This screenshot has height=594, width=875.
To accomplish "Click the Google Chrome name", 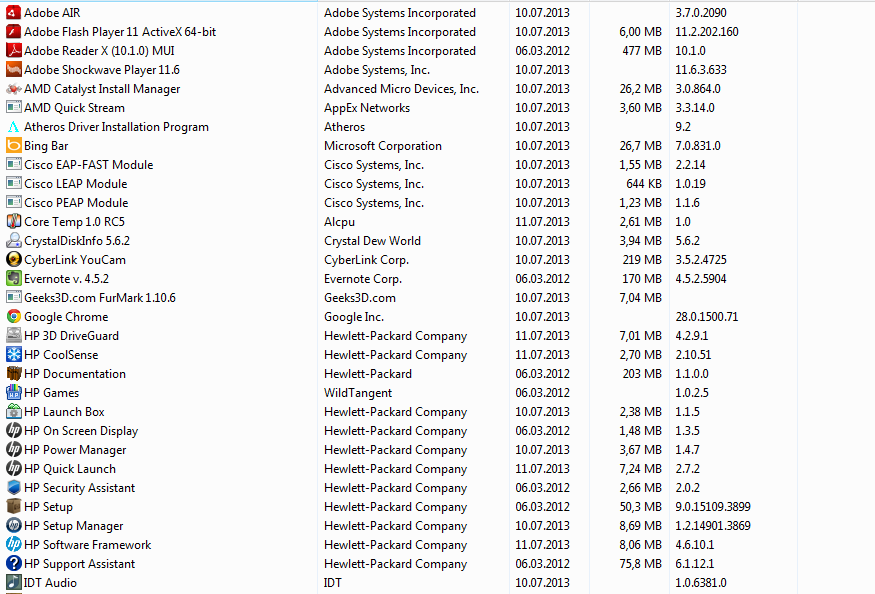I will (66, 317).
